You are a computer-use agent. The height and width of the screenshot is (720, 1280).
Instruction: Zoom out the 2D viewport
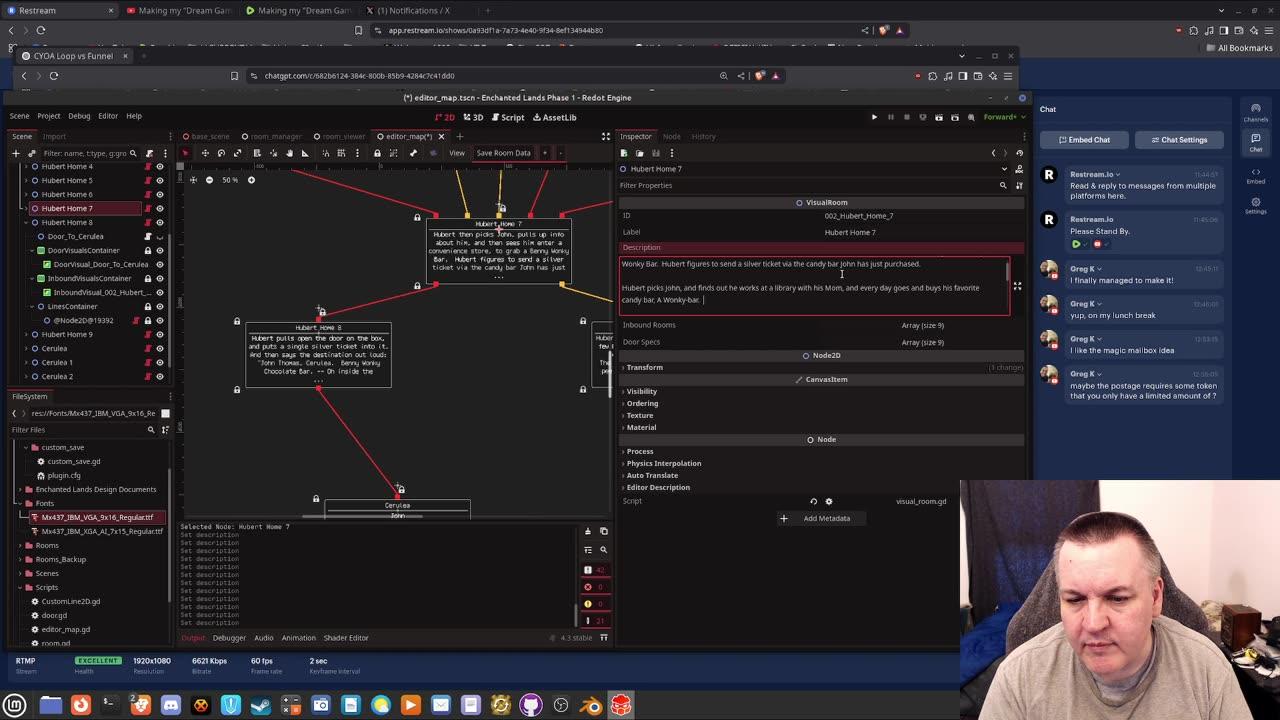pos(209,180)
